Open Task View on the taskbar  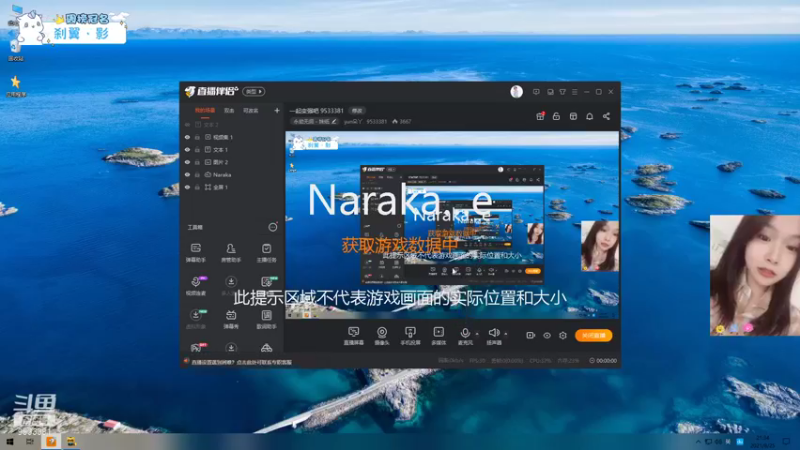[x=30, y=442]
